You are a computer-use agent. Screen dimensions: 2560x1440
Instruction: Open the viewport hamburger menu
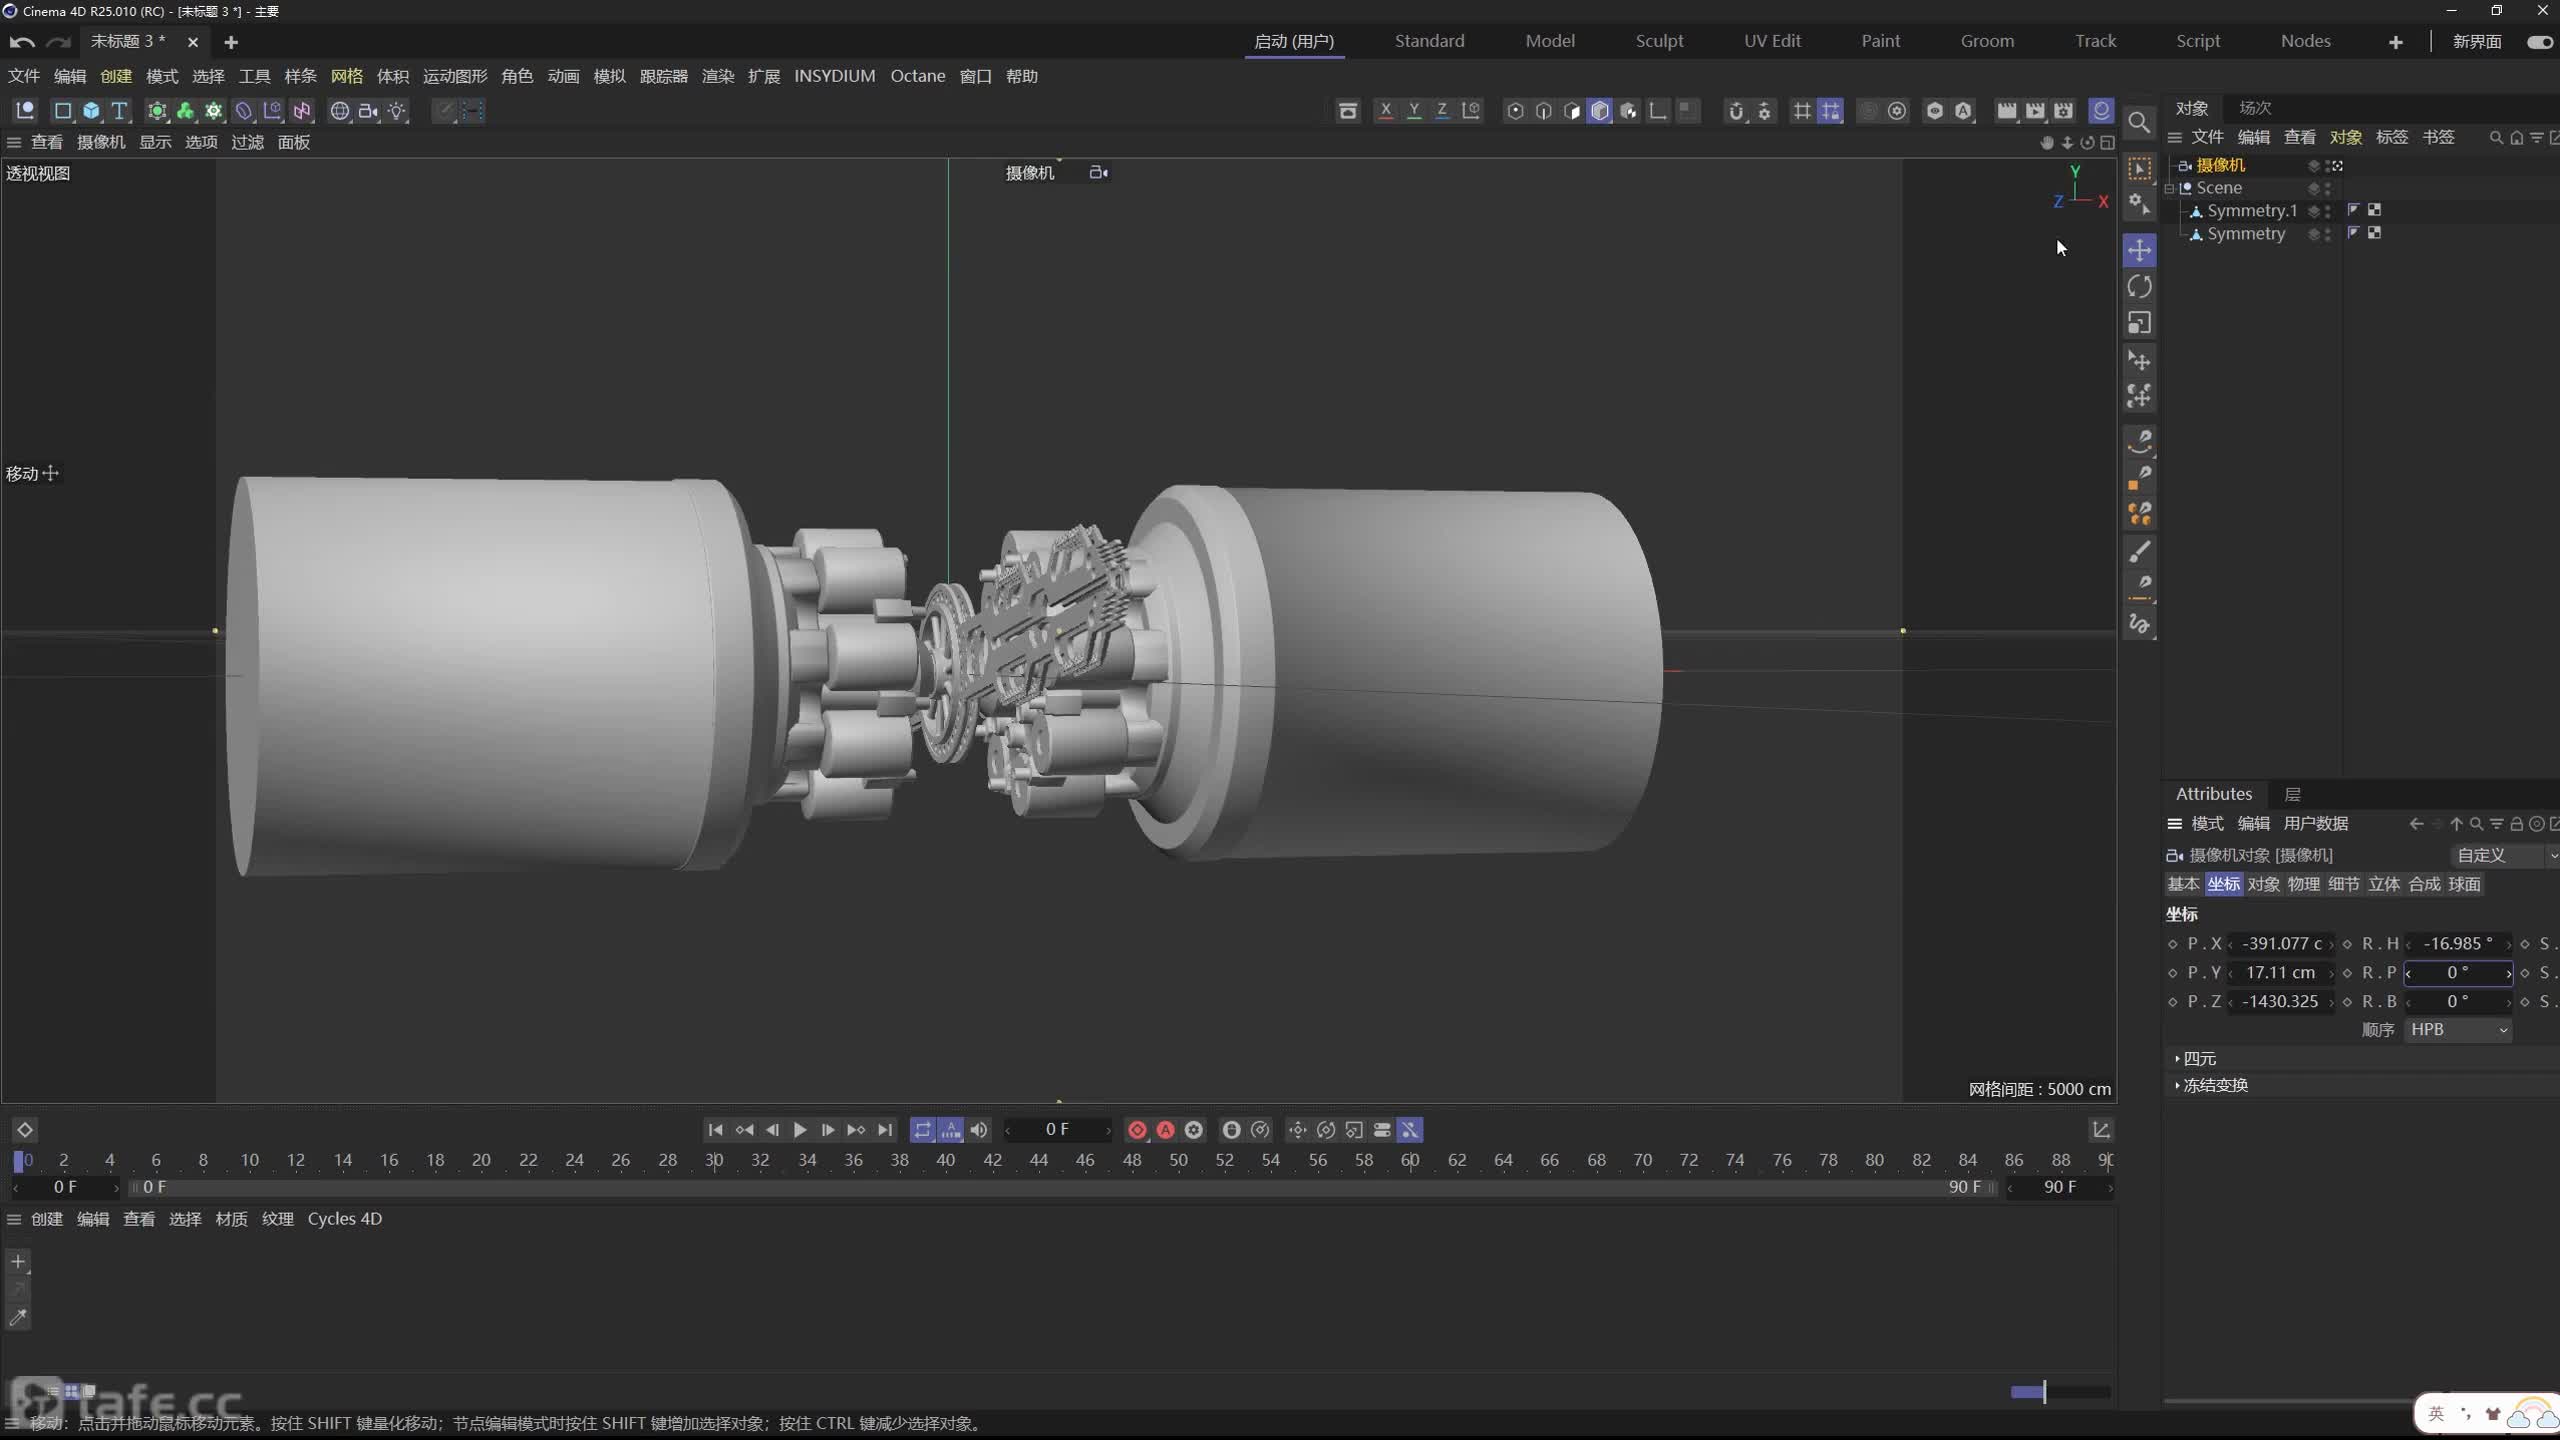coord(14,143)
